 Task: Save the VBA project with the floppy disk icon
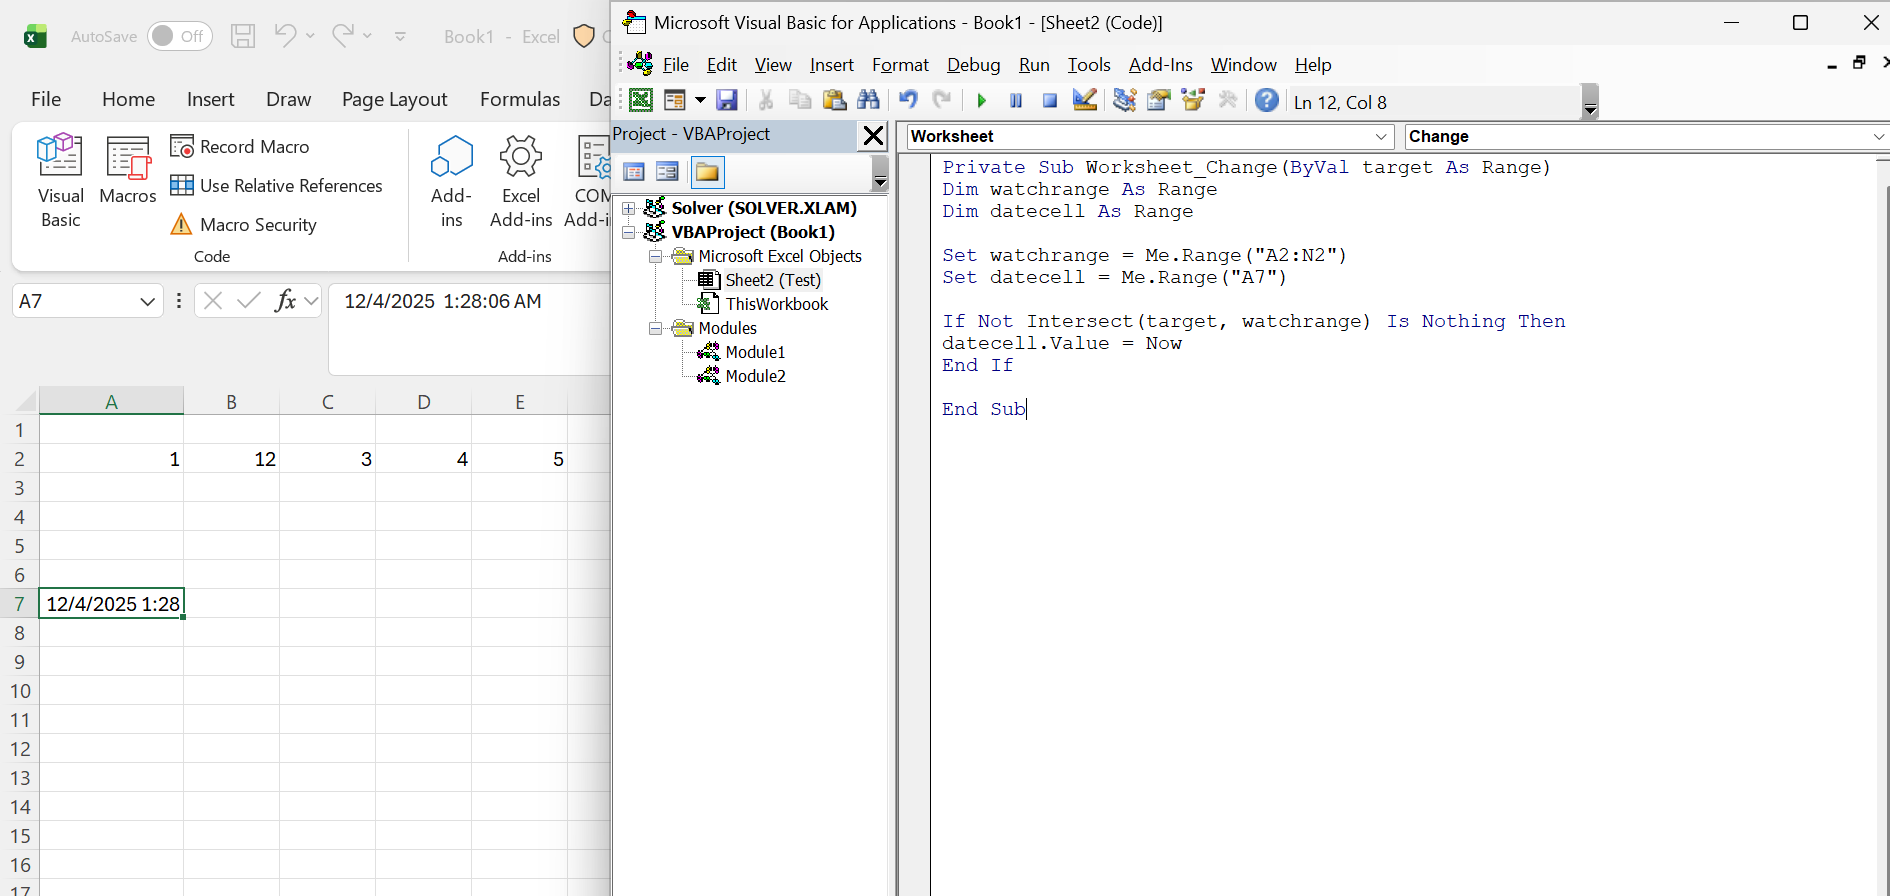click(x=727, y=100)
